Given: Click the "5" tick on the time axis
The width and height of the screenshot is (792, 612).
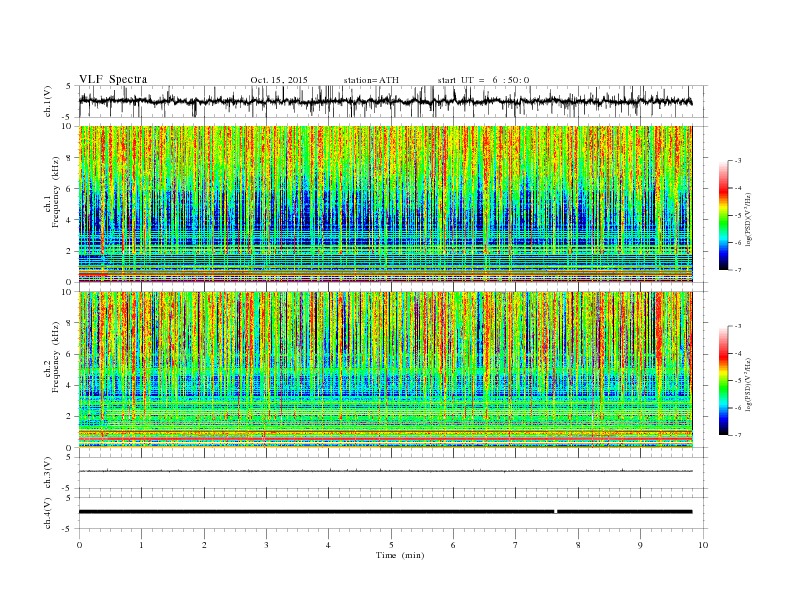Looking at the screenshot, I should click(x=391, y=545).
